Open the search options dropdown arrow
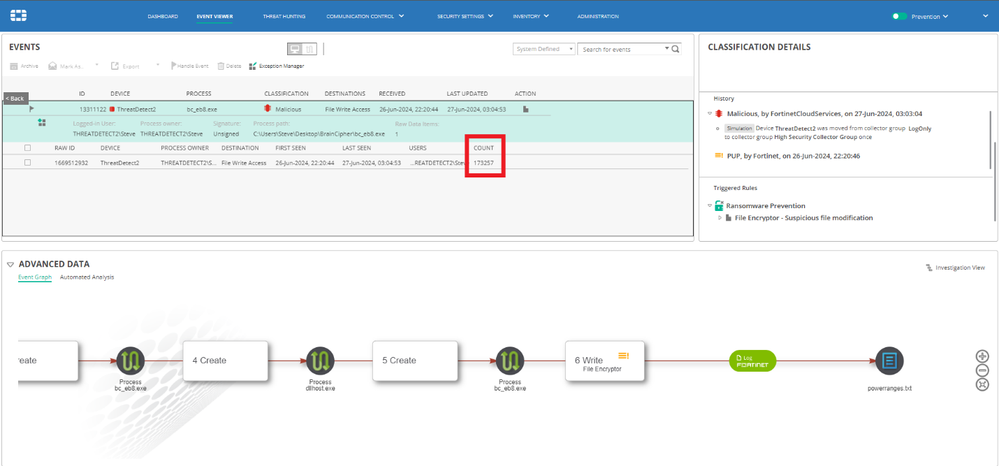Image resolution: width=999 pixels, height=466 pixels. tap(667, 48)
